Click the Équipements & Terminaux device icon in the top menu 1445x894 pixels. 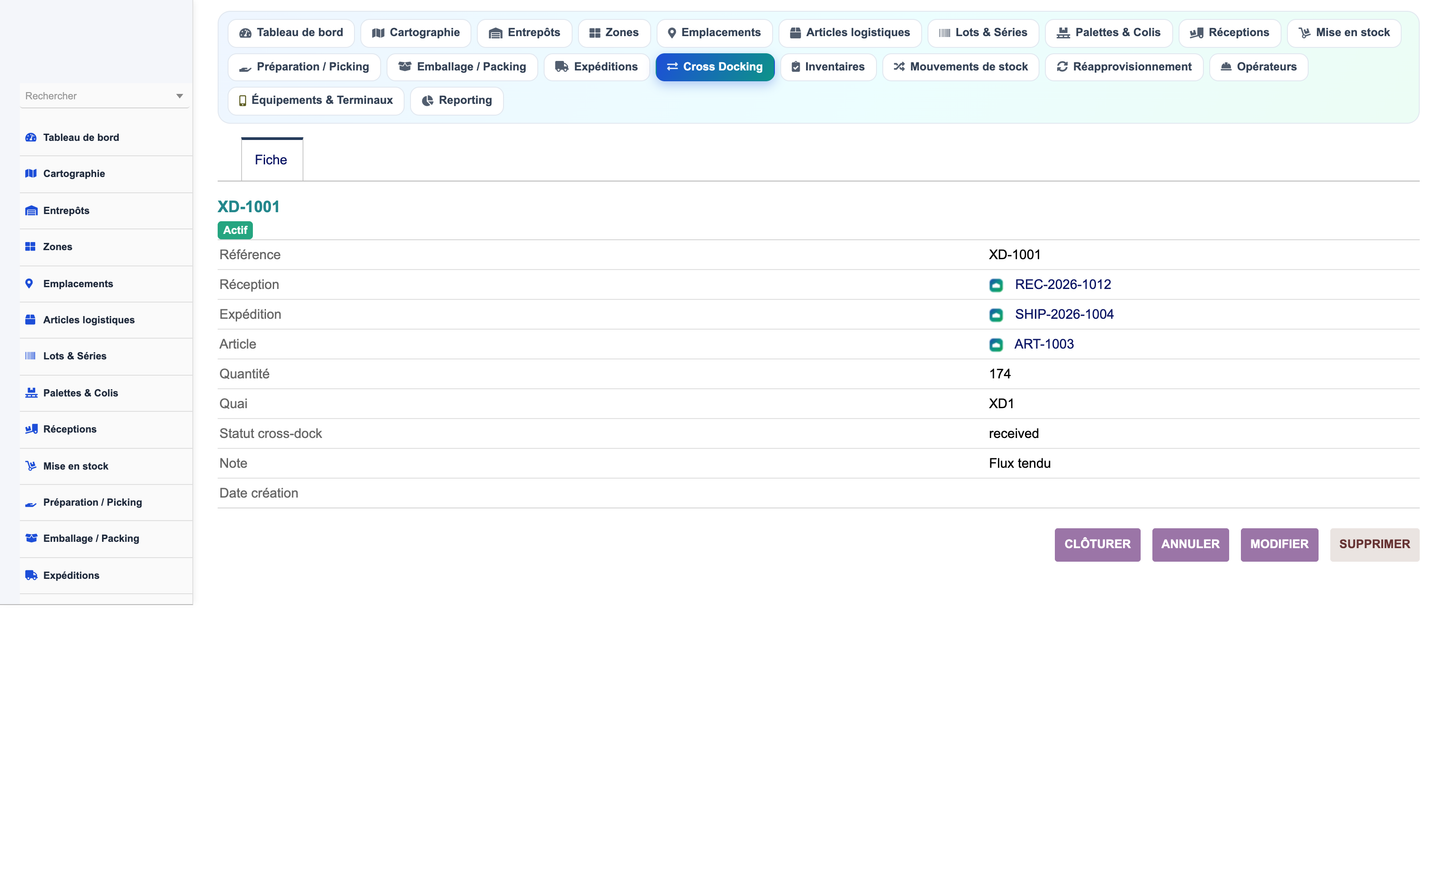[x=243, y=101]
